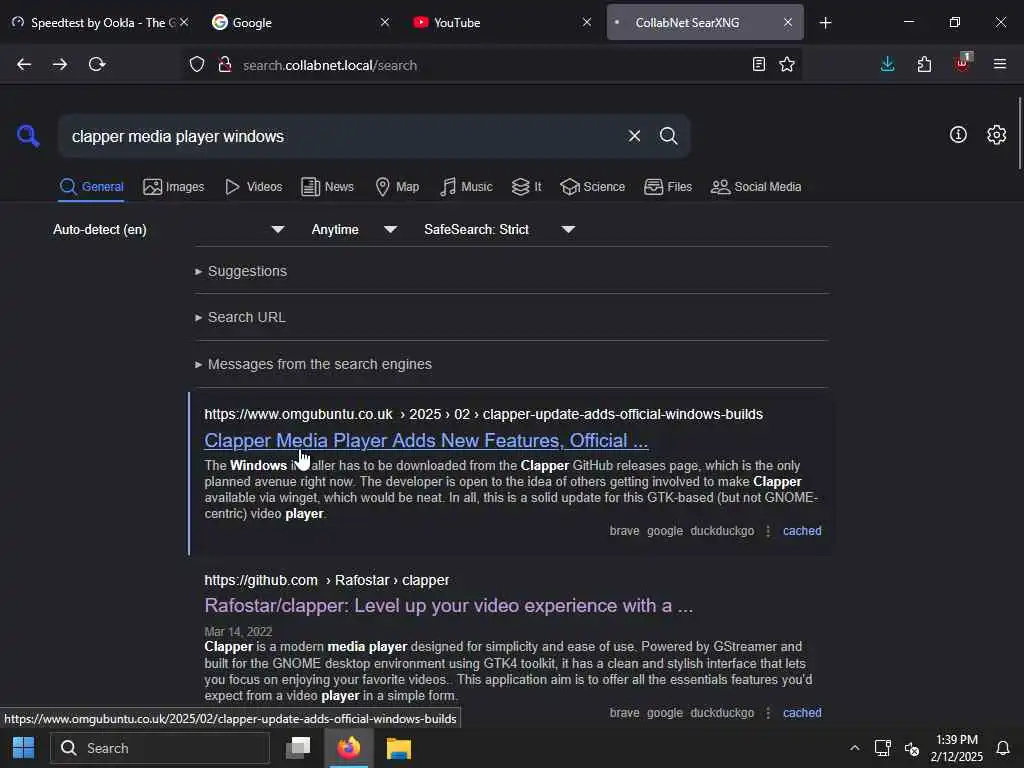The width and height of the screenshot is (1024, 768).
Task: Click the page vertical scrollbar
Action: click(x=1019, y=134)
